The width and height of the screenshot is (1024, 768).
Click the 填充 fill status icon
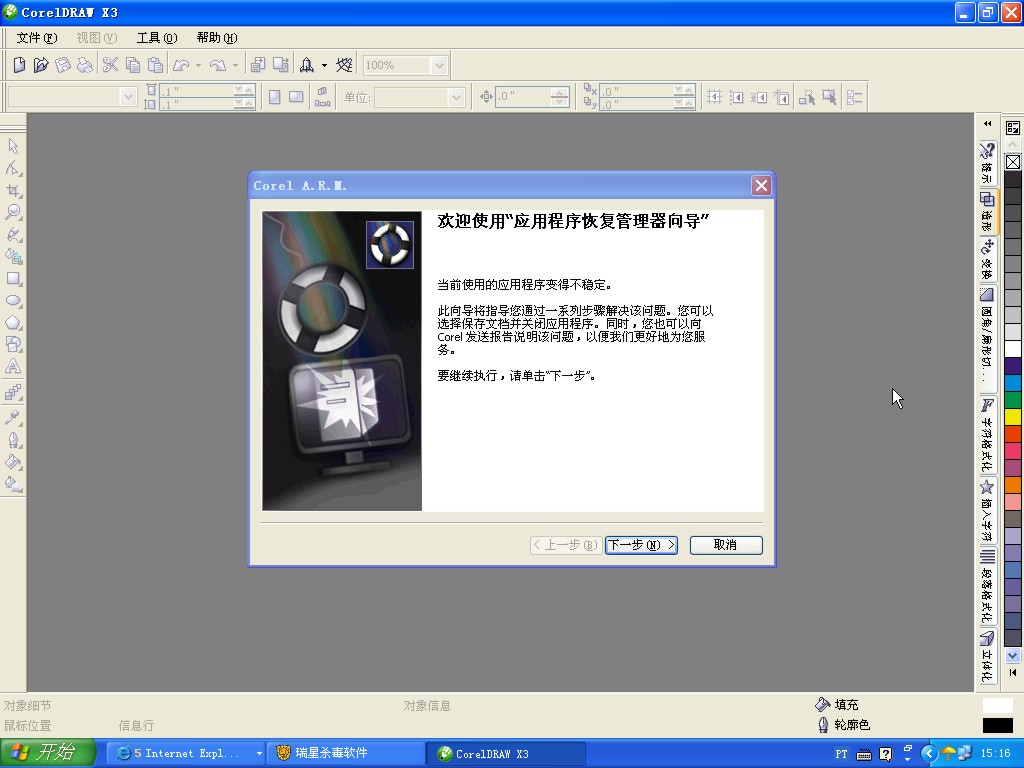(822, 704)
